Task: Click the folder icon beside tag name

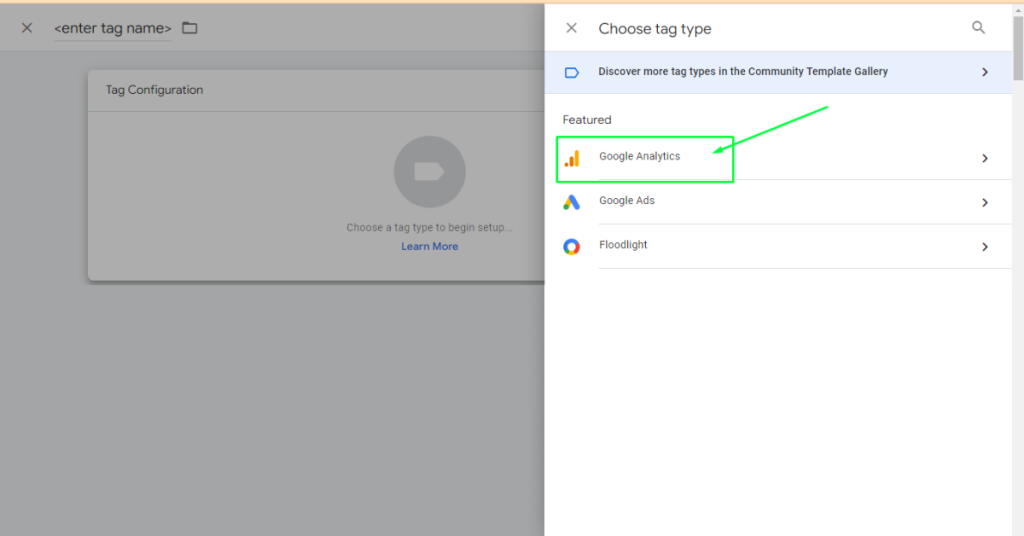Action: [190, 28]
